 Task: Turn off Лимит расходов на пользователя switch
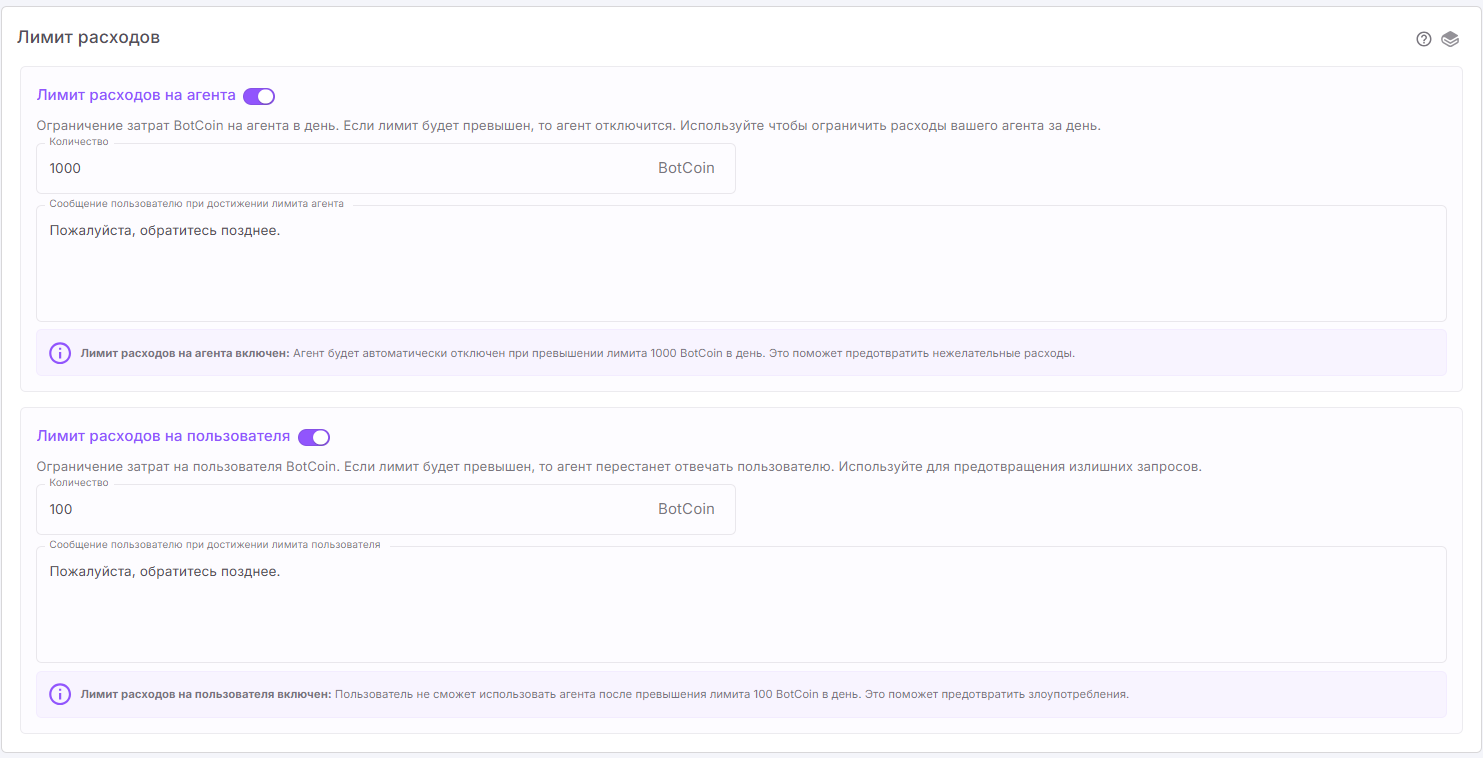click(x=314, y=437)
